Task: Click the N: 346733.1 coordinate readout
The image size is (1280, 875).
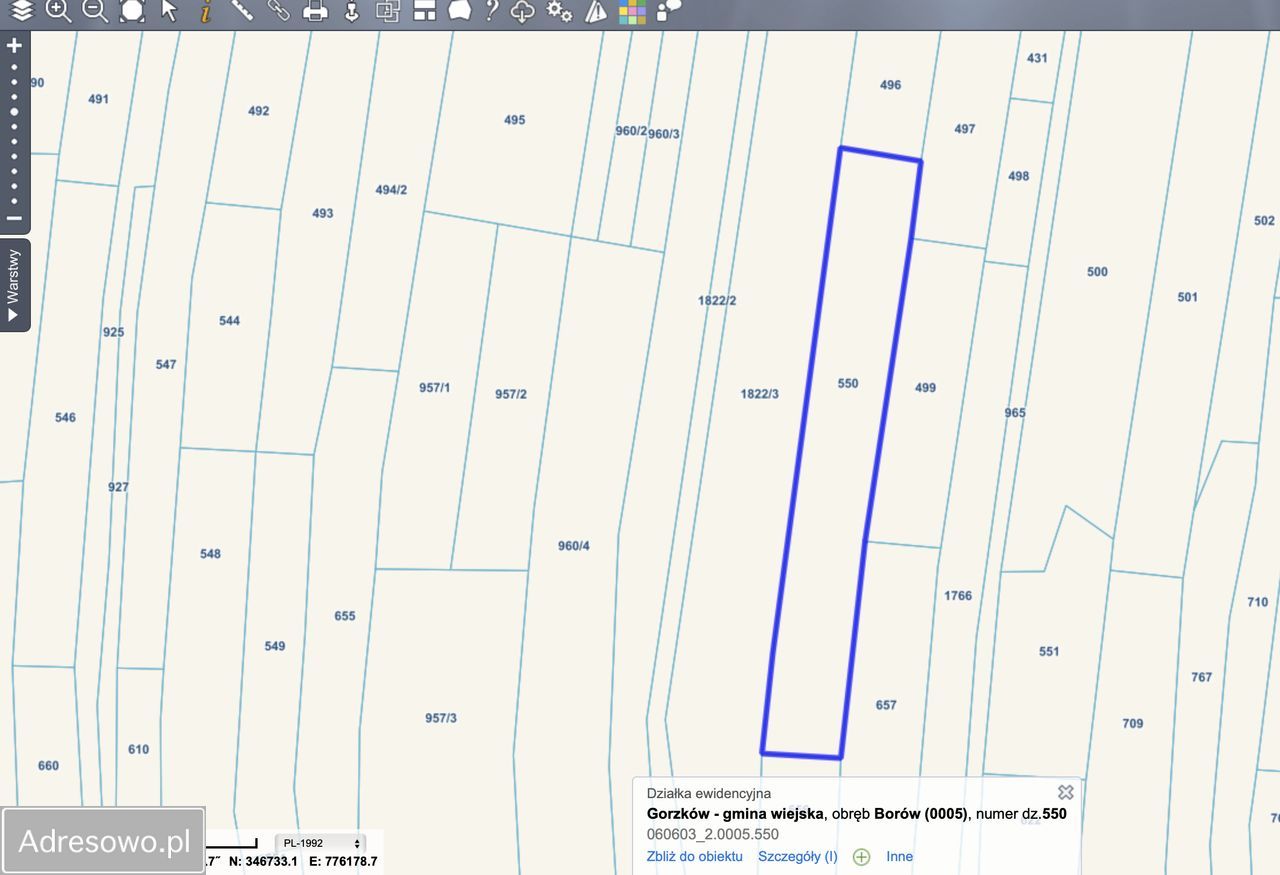Action: [263, 861]
